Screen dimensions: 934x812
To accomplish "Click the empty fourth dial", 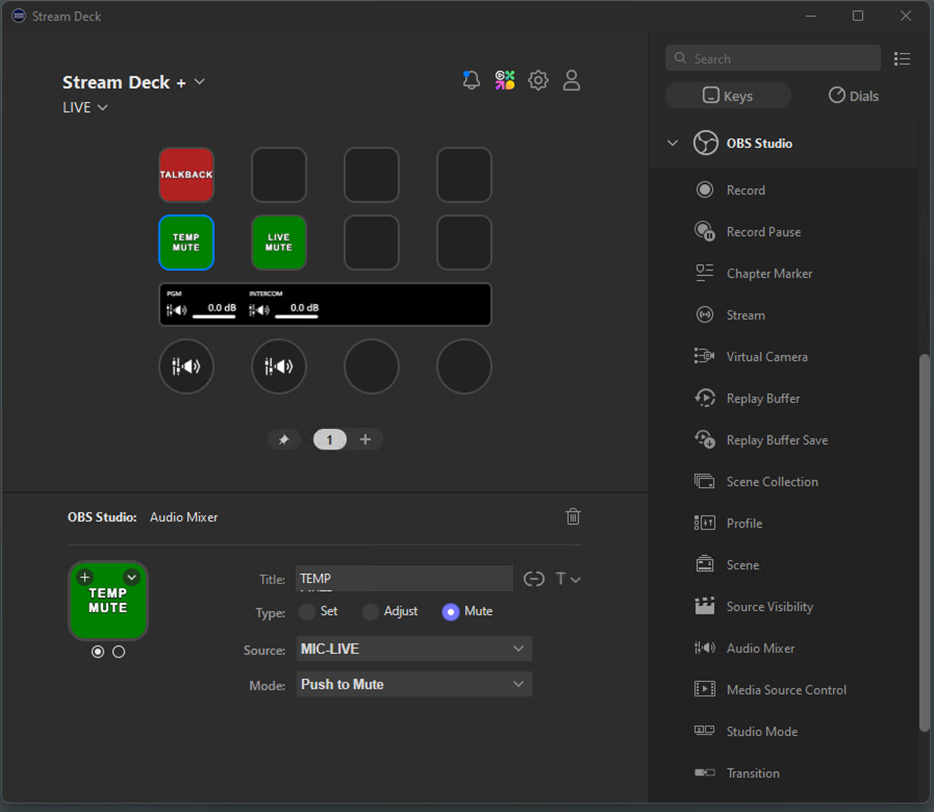I will tap(464, 366).
